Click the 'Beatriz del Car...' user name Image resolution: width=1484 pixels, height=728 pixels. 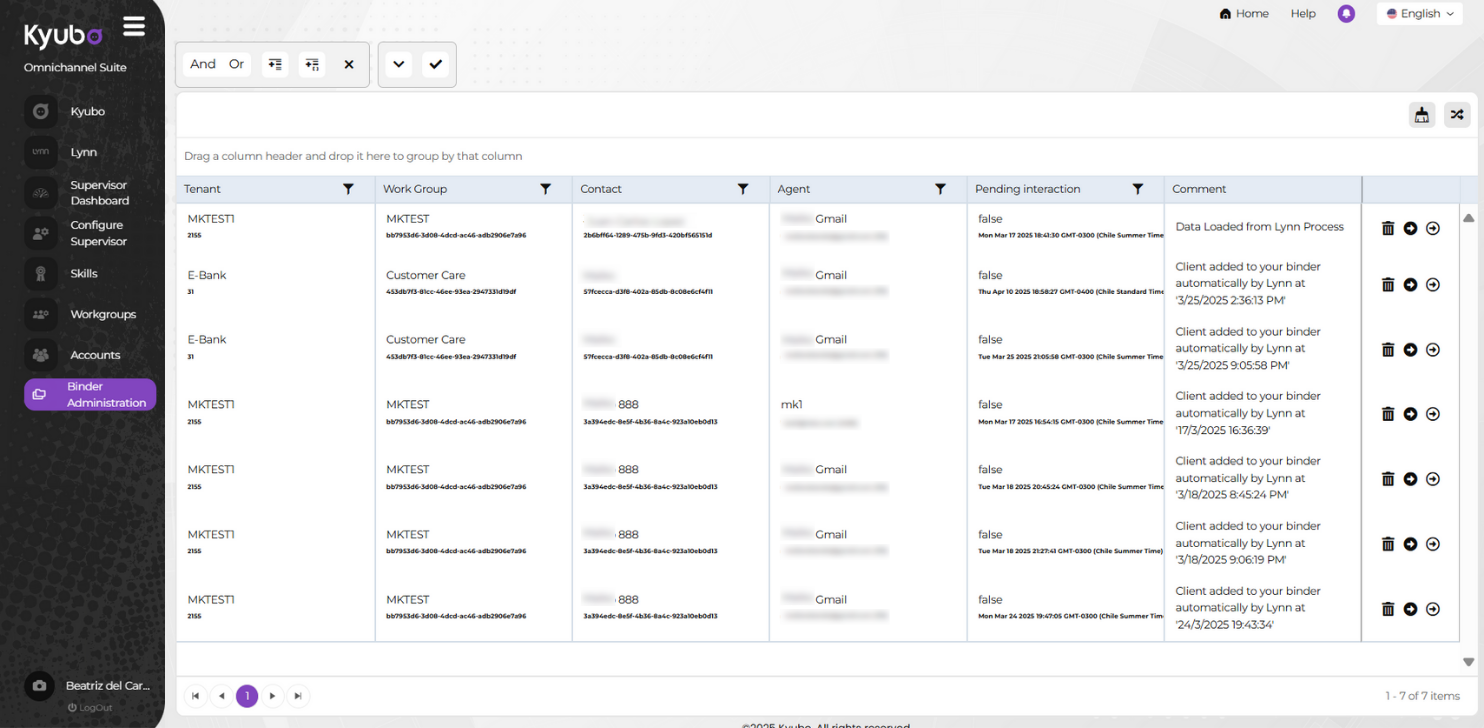pos(108,686)
